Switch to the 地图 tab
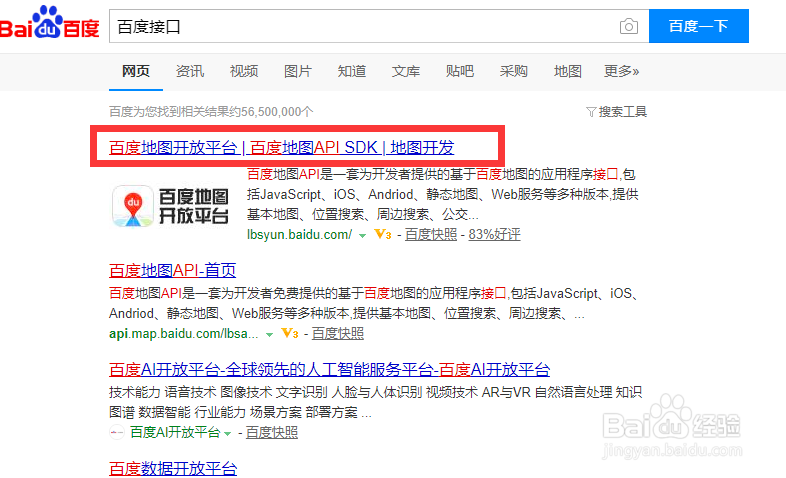The image size is (786, 478). (x=567, y=71)
